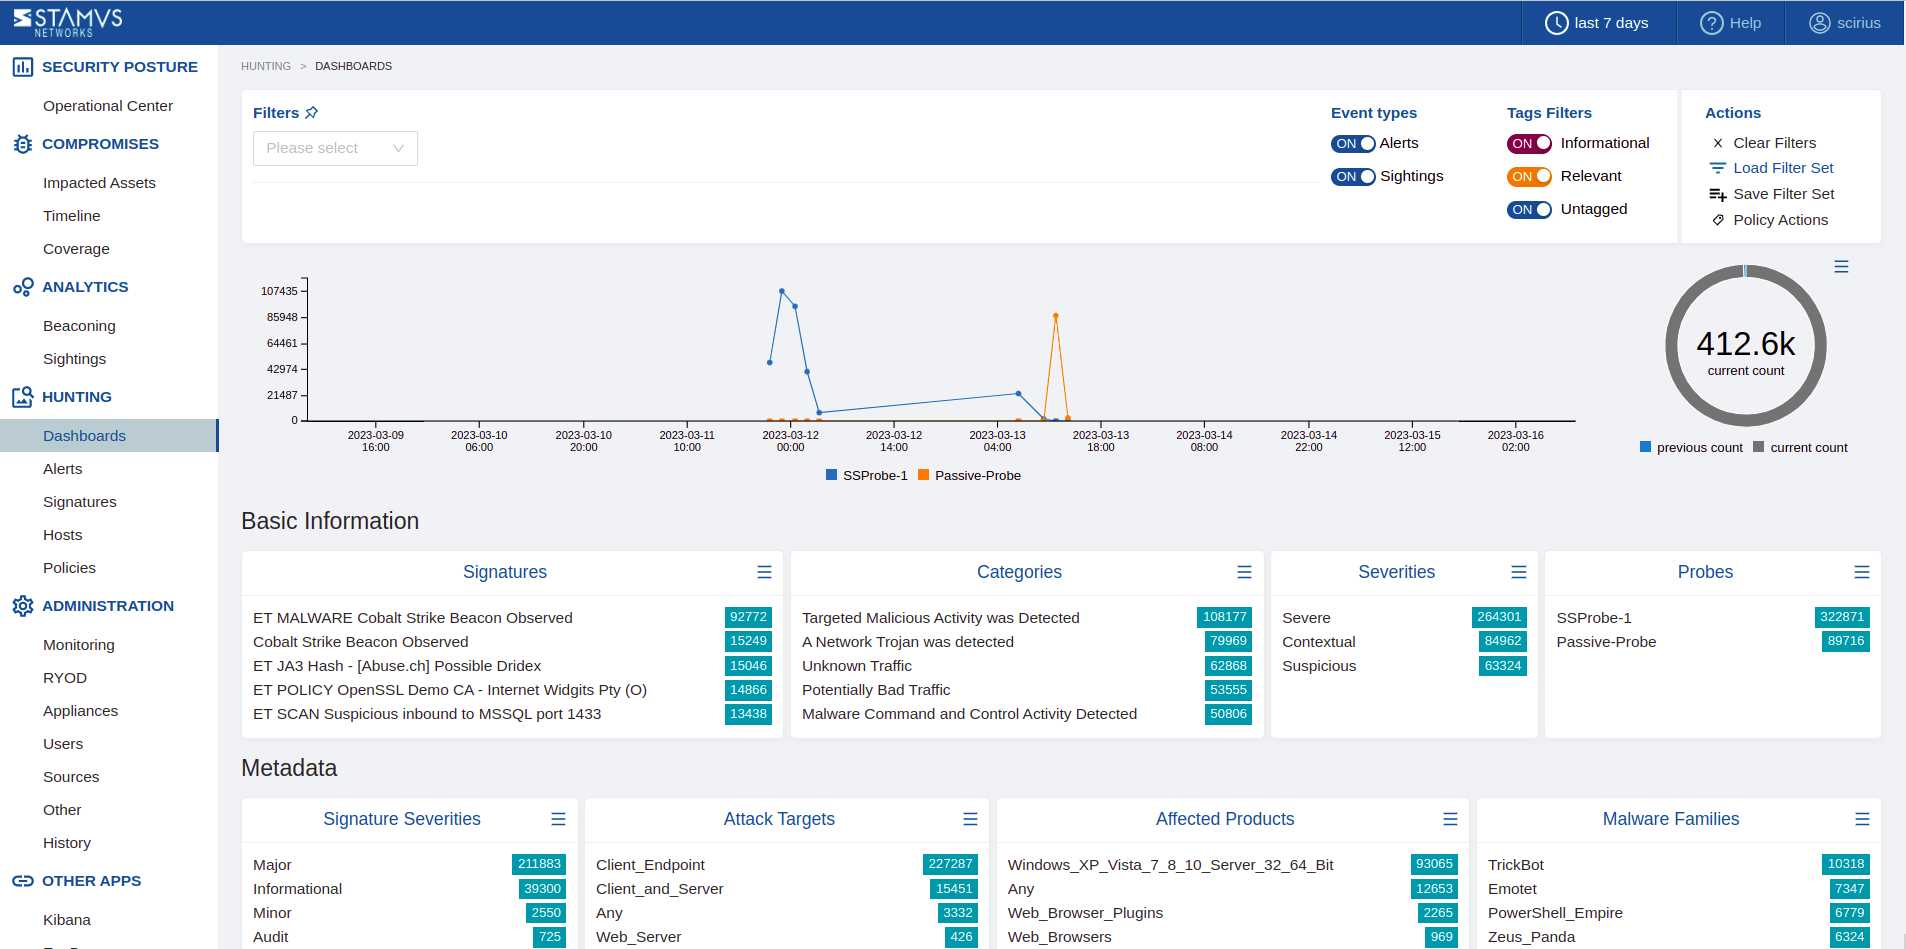Open Operational Center page
Image resolution: width=1906 pixels, height=949 pixels.
point(108,106)
